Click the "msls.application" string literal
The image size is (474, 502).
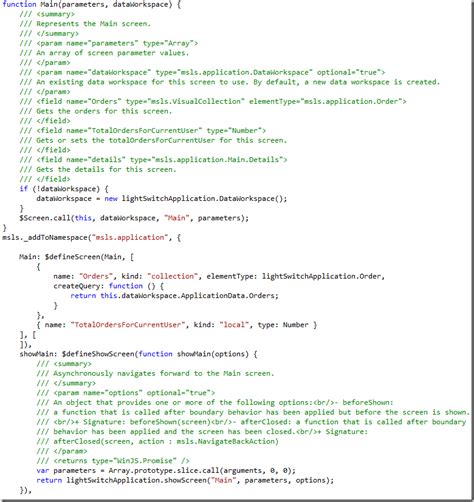click(x=130, y=237)
